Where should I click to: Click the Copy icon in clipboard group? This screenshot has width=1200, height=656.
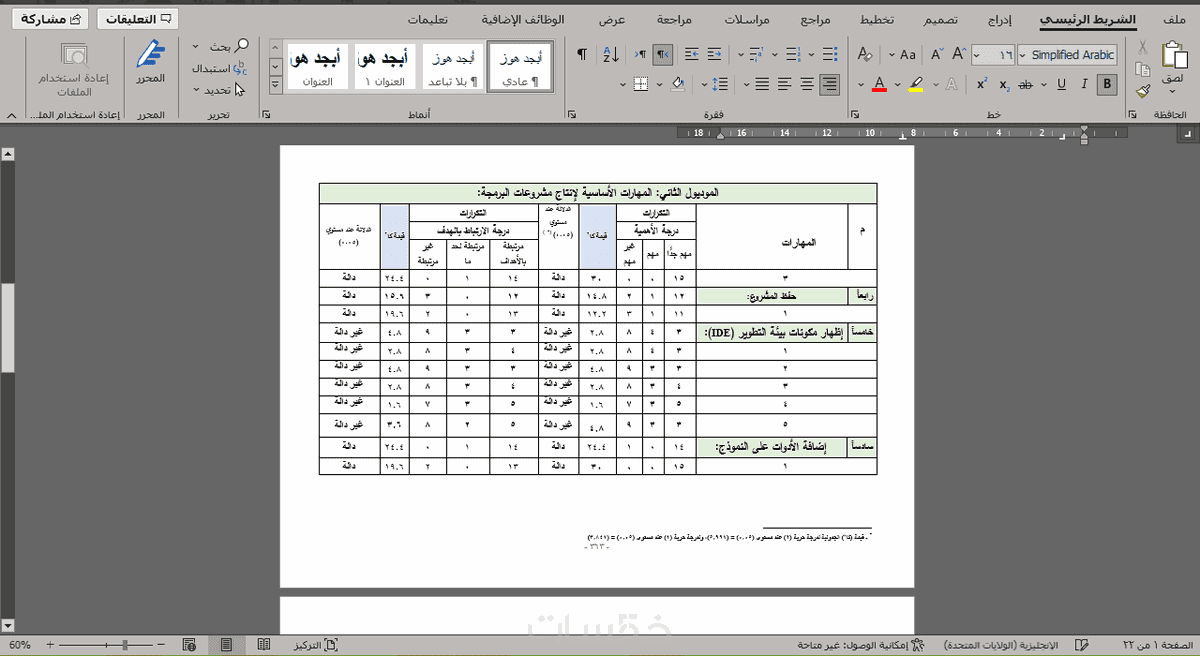click(1142, 69)
